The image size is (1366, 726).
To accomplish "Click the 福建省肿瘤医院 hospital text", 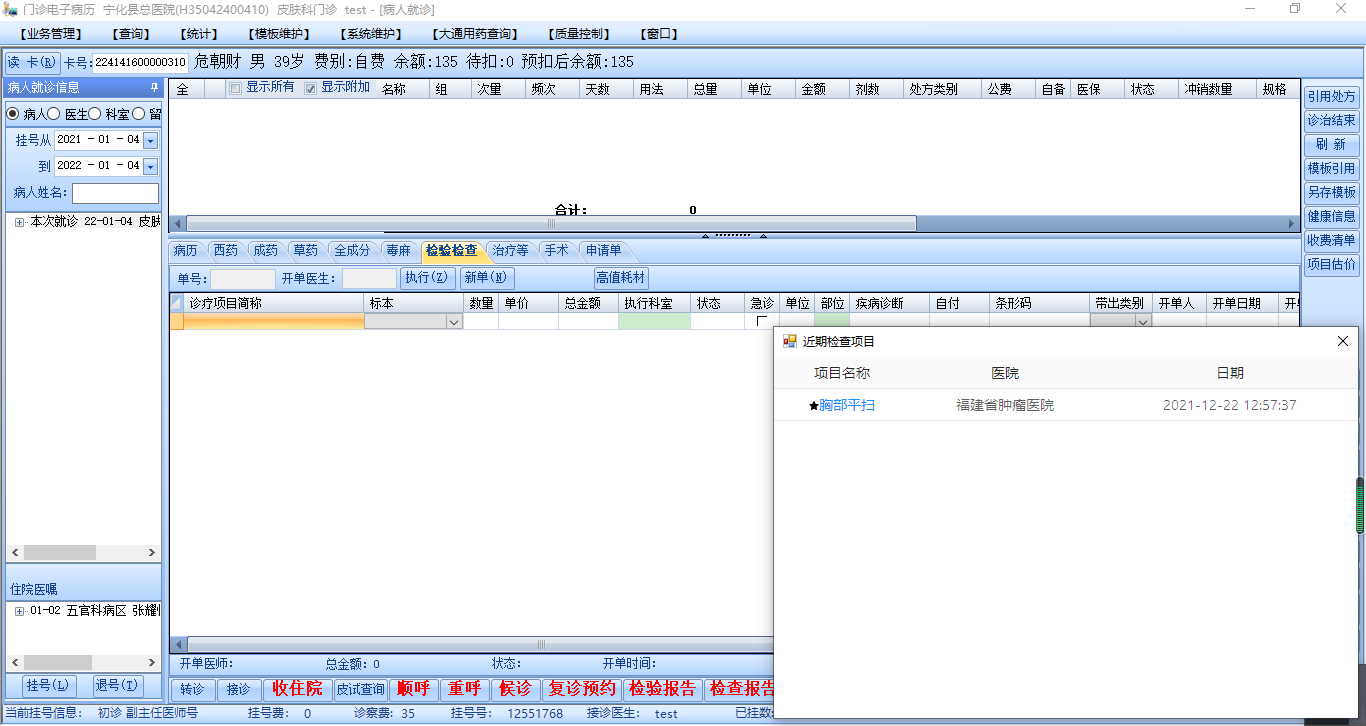I will pyautogui.click(x=1005, y=406).
